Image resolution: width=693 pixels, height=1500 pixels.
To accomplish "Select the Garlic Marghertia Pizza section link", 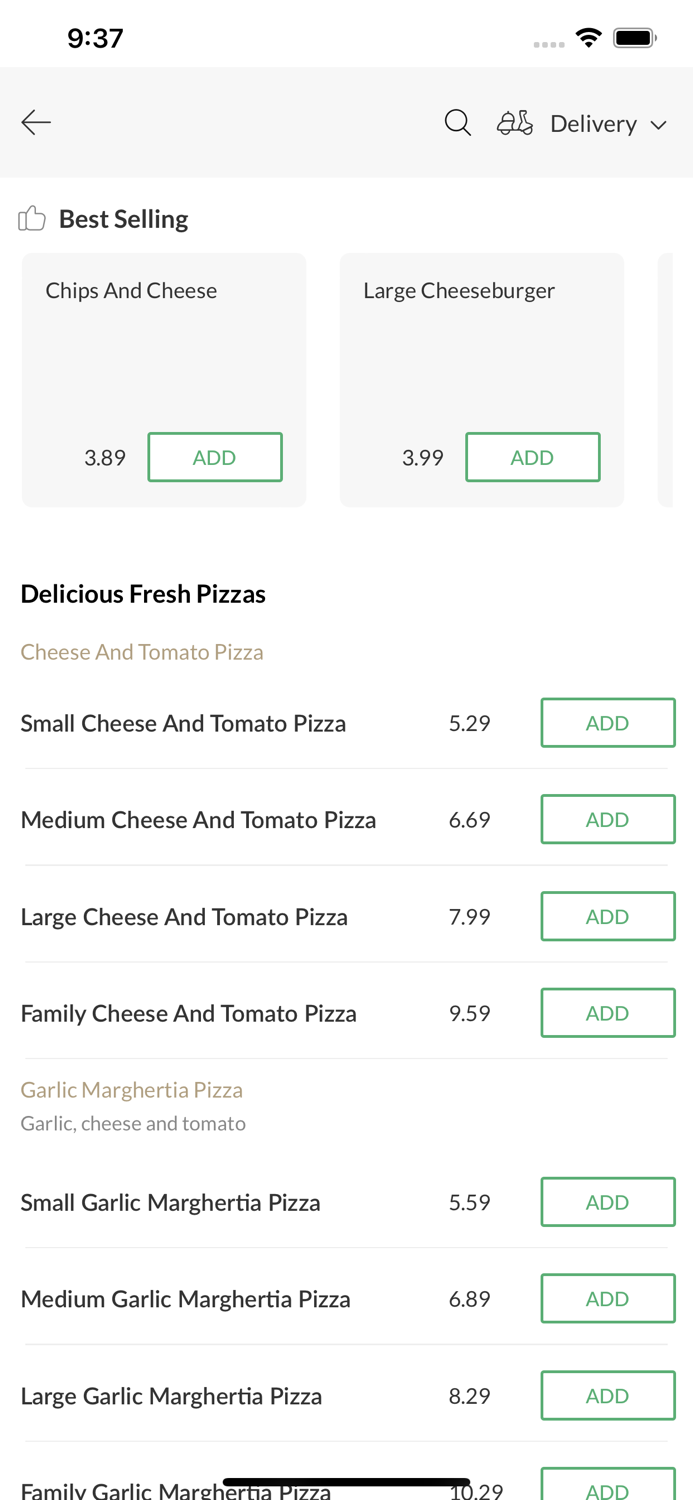I will 131,1089.
